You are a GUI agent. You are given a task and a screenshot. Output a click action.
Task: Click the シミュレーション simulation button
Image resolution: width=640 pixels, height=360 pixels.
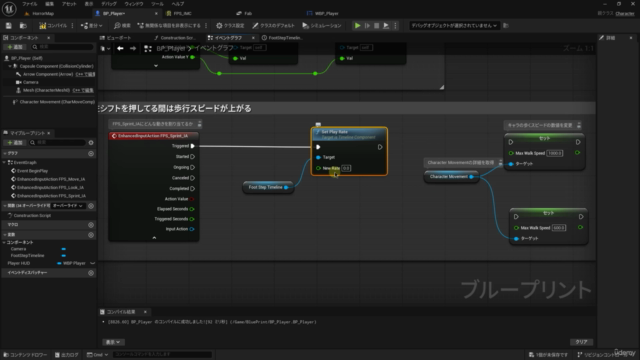click(322, 25)
